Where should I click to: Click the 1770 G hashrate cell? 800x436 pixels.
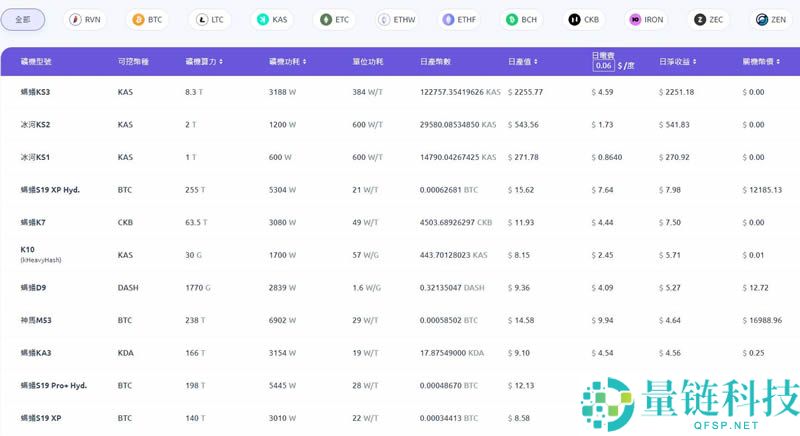click(198, 288)
